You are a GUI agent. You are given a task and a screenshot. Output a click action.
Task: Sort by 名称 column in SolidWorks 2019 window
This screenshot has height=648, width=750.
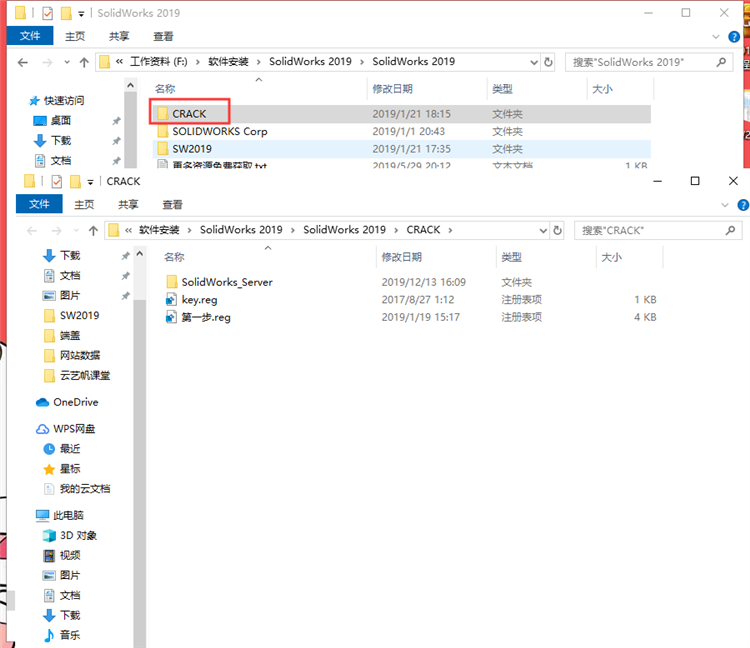(x=165, y=88)
